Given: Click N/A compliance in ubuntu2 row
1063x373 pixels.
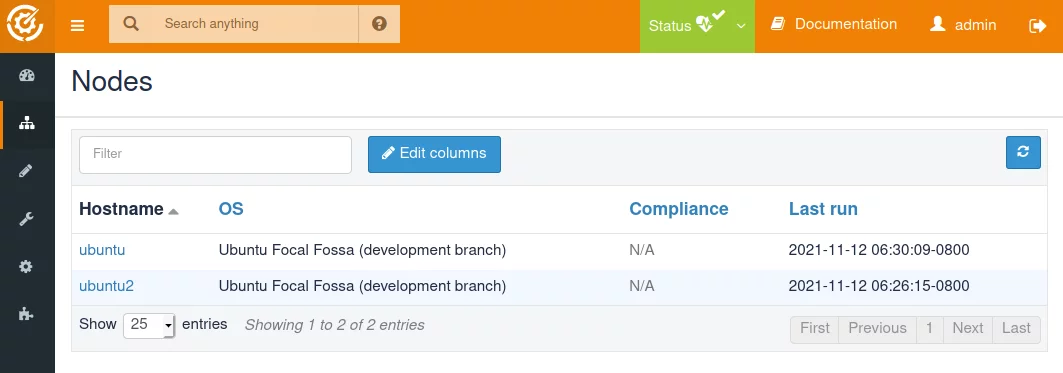Looking at the screenshot, I should point(642,286).
